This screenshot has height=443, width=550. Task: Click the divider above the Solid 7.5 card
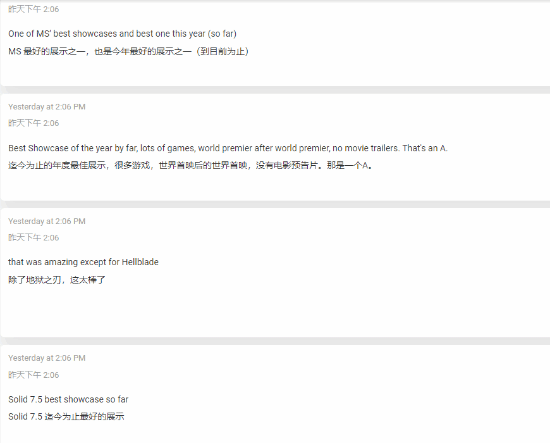pos(275,341)
